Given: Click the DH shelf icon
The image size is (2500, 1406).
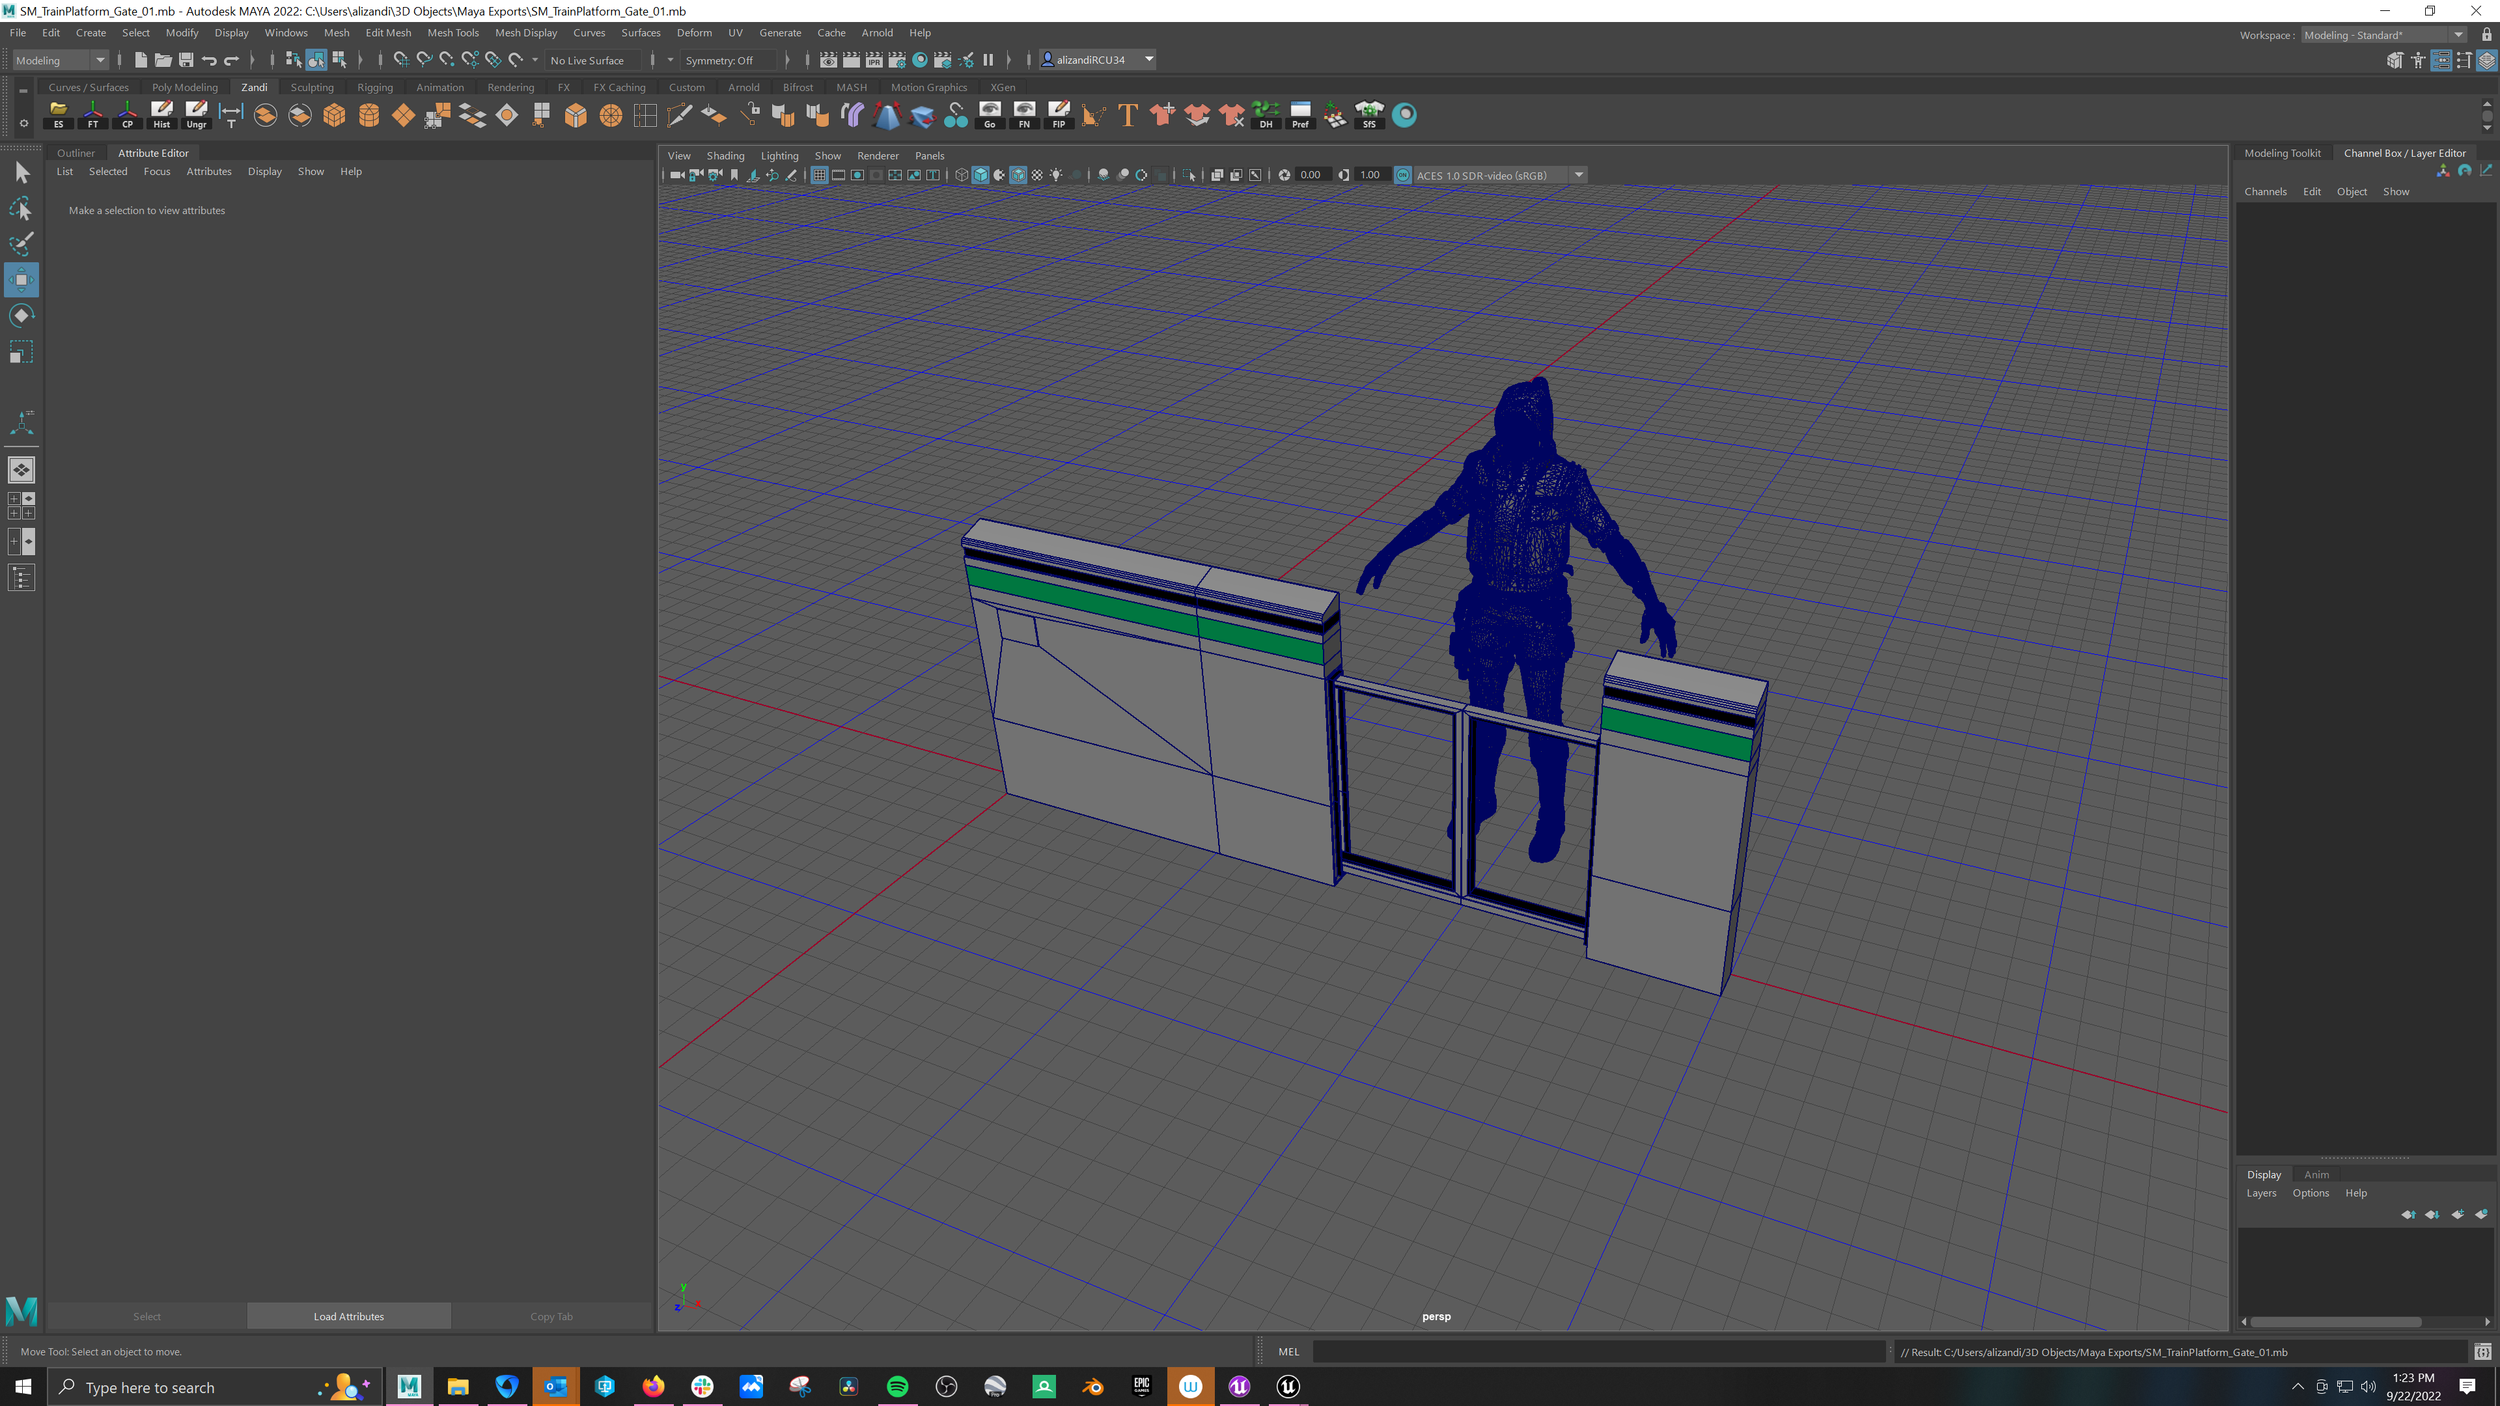Looking at the screenshot, I should [1265, 115].
